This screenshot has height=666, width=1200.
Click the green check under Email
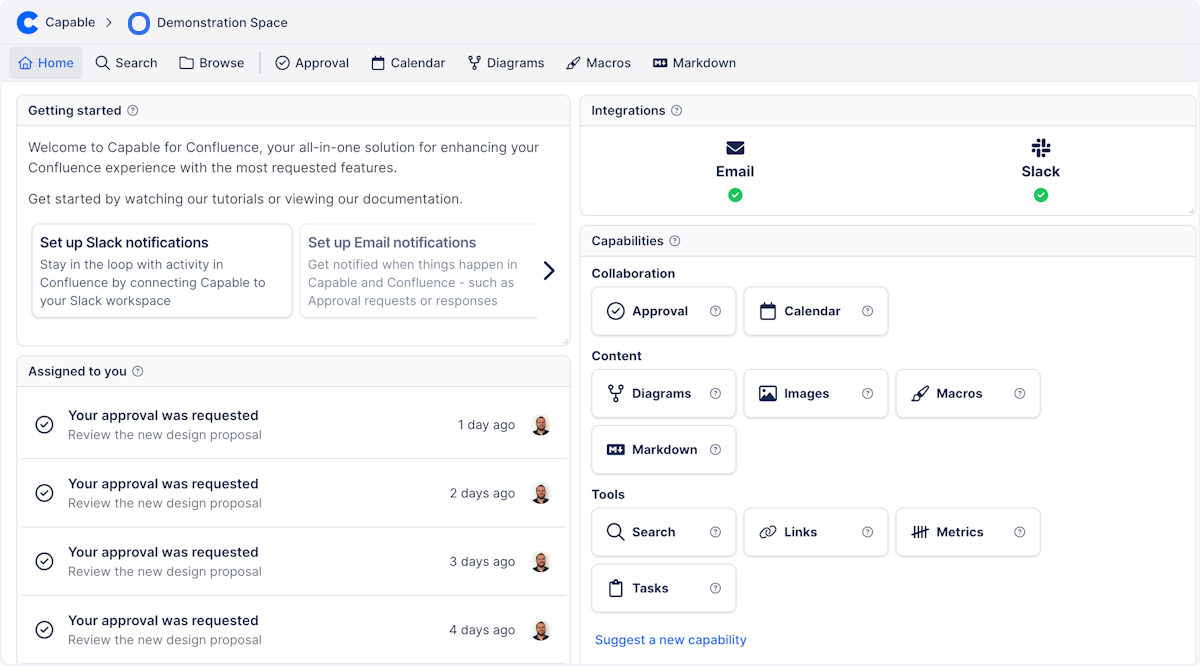click(735, 195)
